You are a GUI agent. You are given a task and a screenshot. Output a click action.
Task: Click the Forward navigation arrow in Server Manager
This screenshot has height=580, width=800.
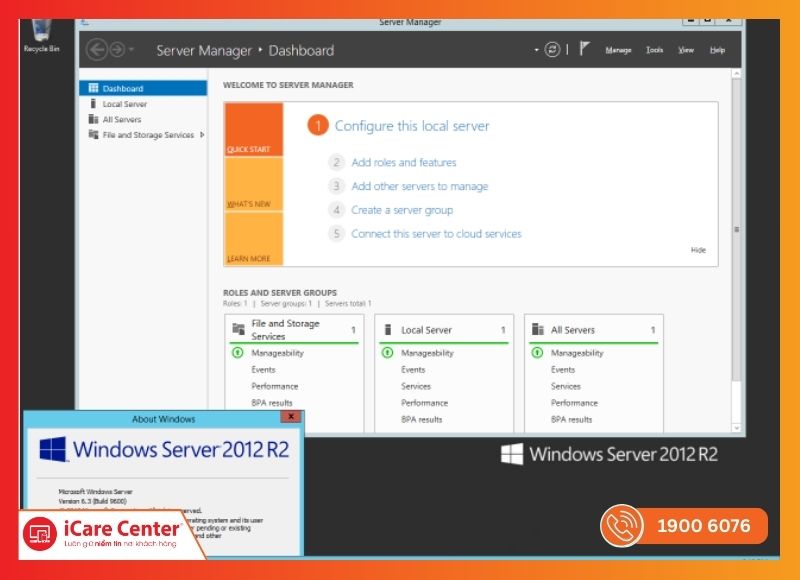(x=117, y=50)
